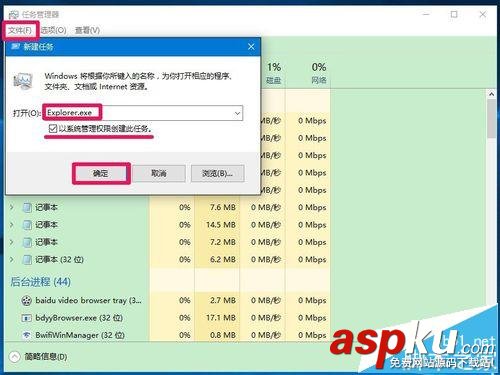The width and height of the screenshot is (500, 375).
Task: Click the 0.8 MB memory value
Action: pos(223,335)
